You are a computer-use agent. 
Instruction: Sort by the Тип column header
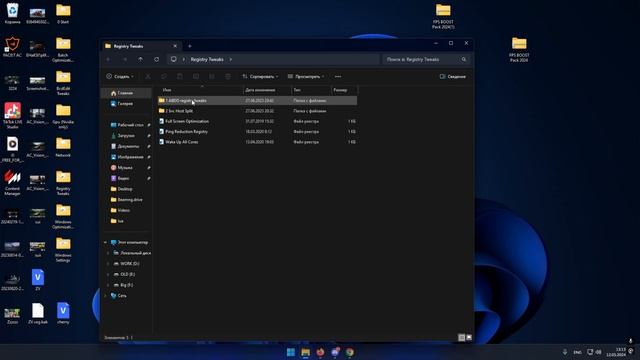click(x=311, y=90)
